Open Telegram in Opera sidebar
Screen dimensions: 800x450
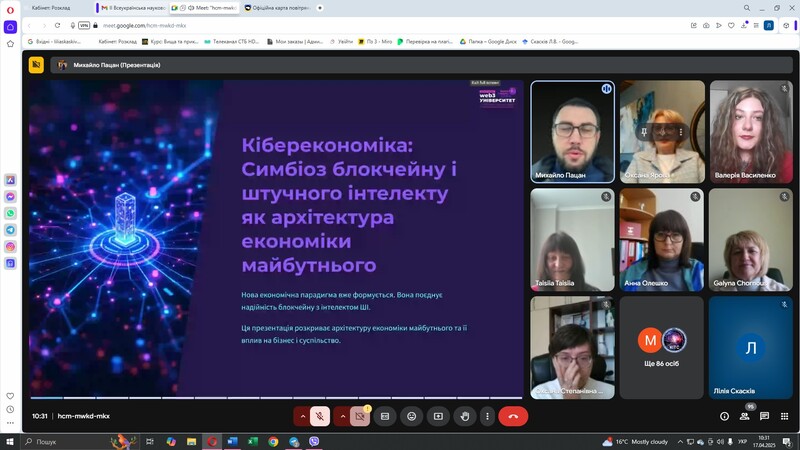[10, 230]
